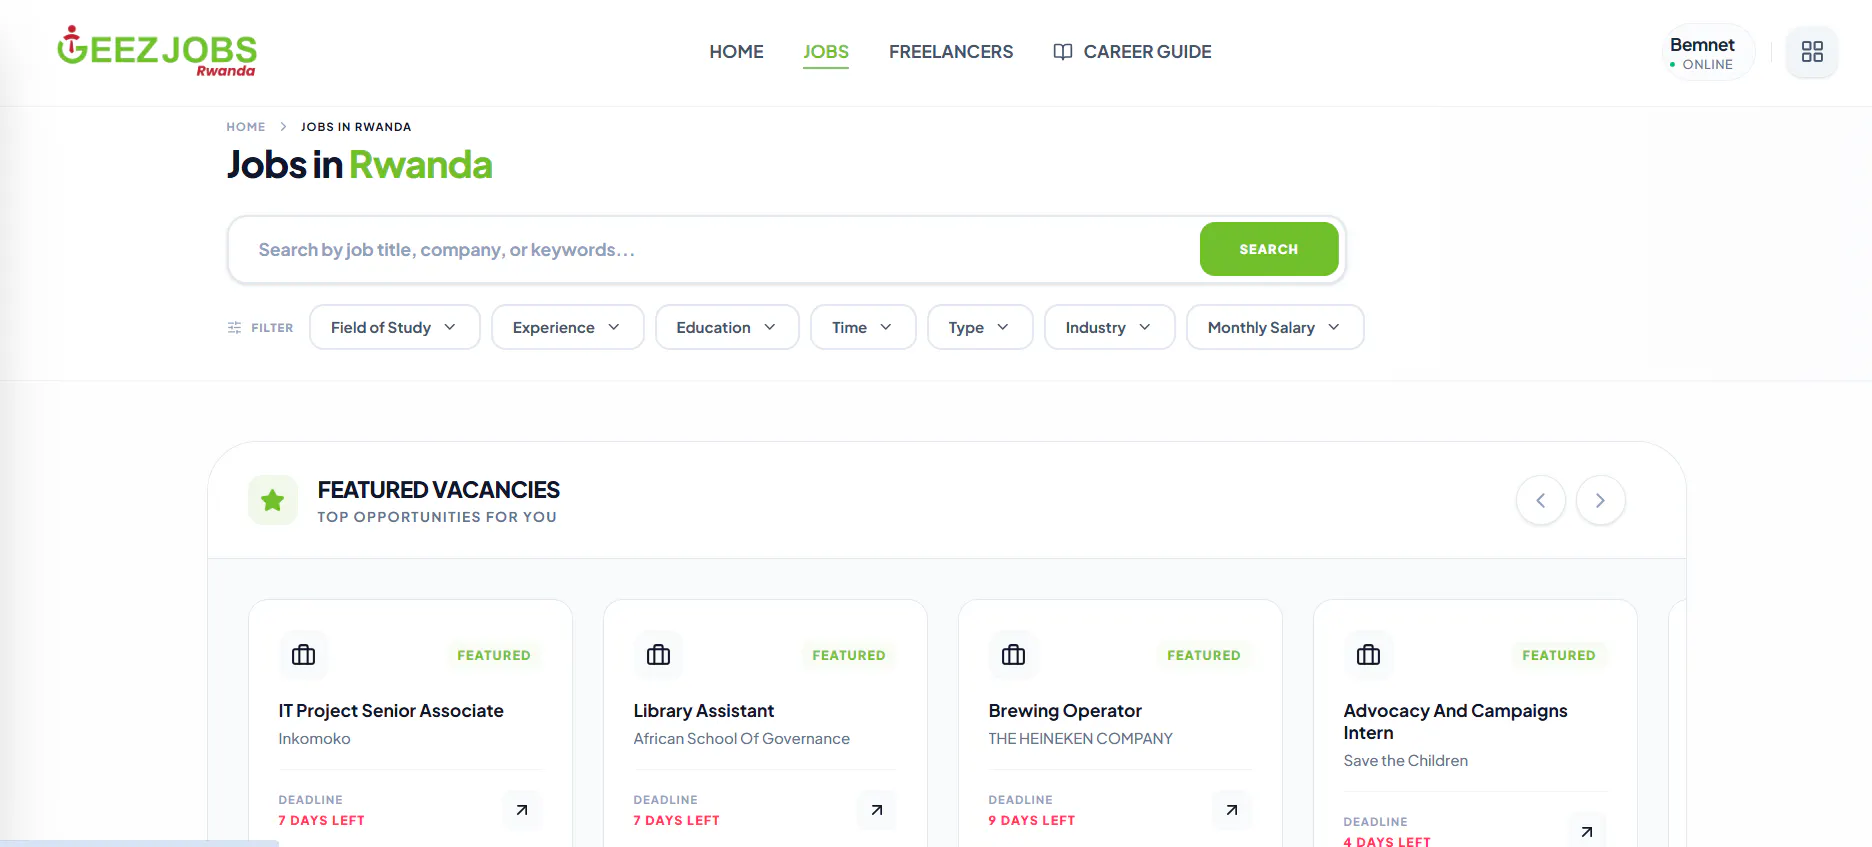Click the 4 Days Left deadline text
This screenshot has height=847, width=1872.
point(1387,841)
